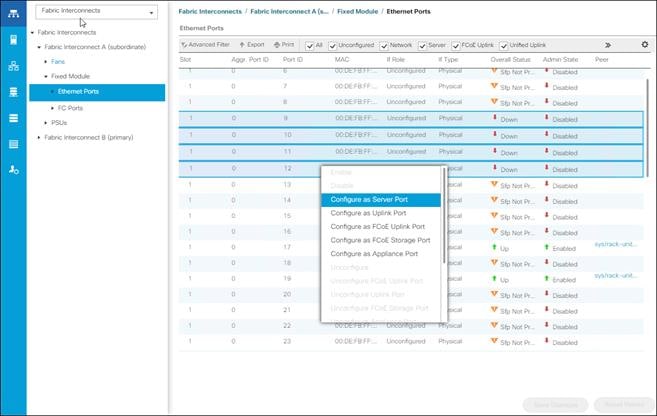The height and width of the screenshot is (416, 657).
Task: Toggle the Server filter checkbox
Action: pyautogui.click(x=422, y=46)
